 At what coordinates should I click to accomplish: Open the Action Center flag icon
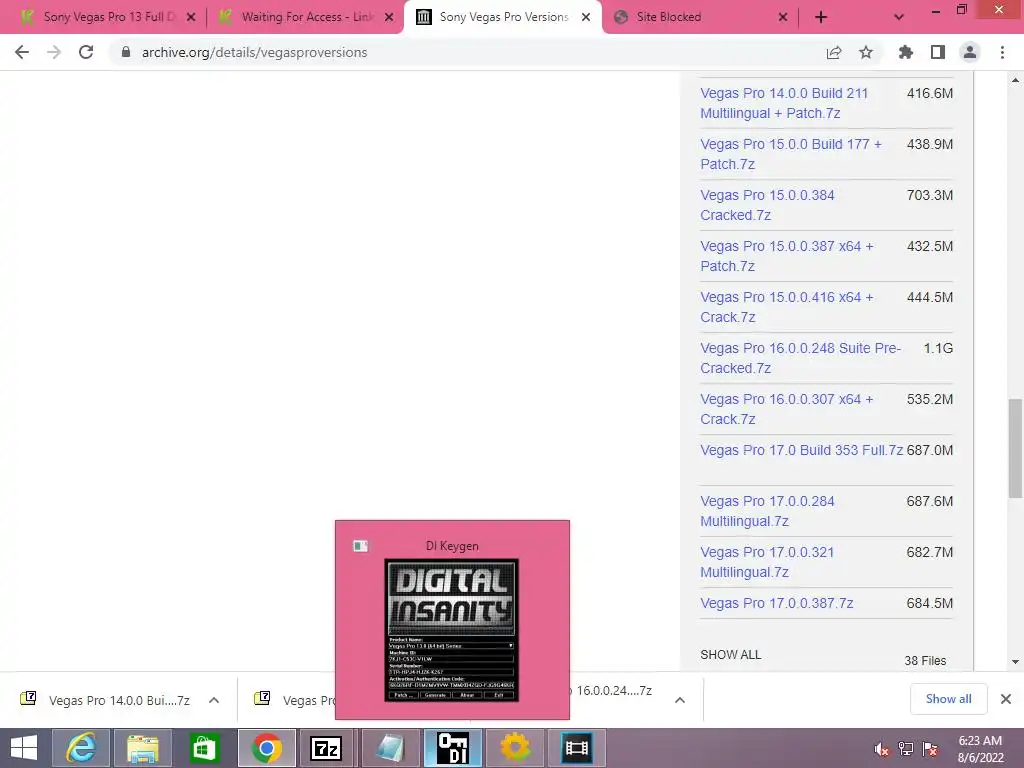point(930,749)
